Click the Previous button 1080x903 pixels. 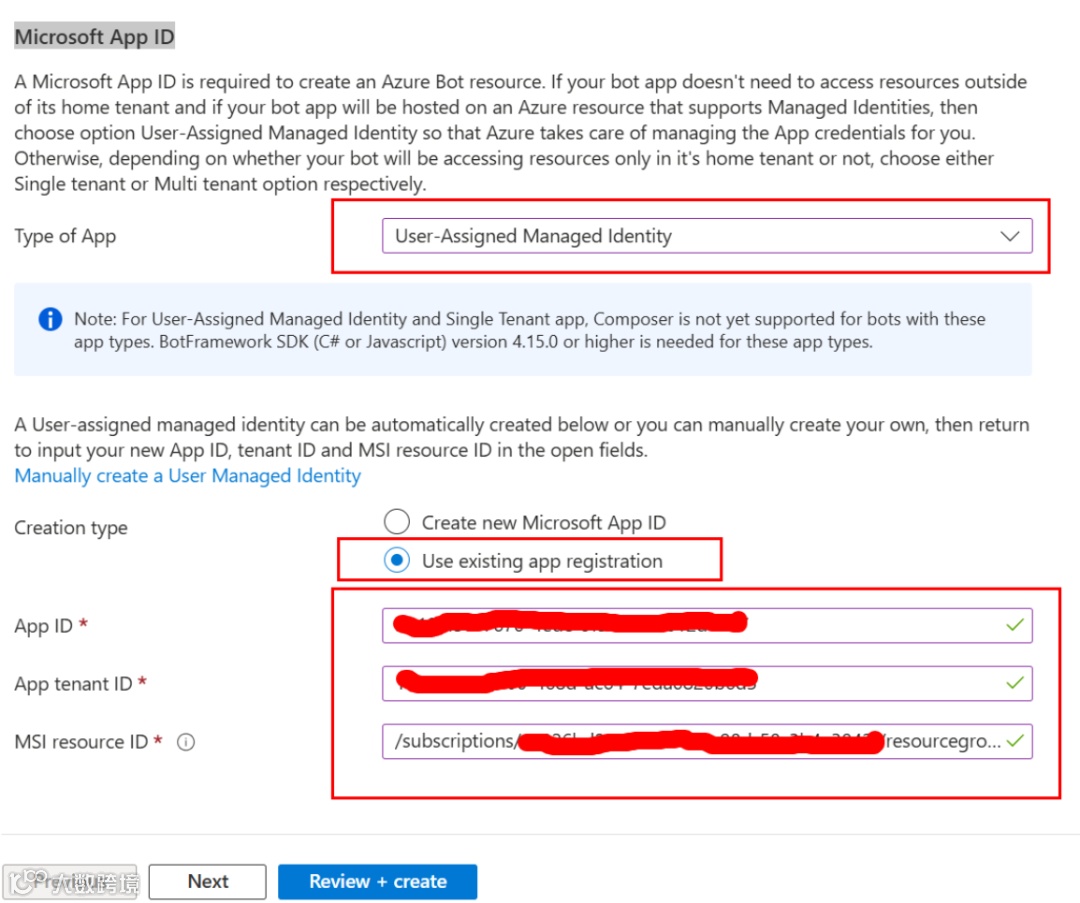pos(70,881)
